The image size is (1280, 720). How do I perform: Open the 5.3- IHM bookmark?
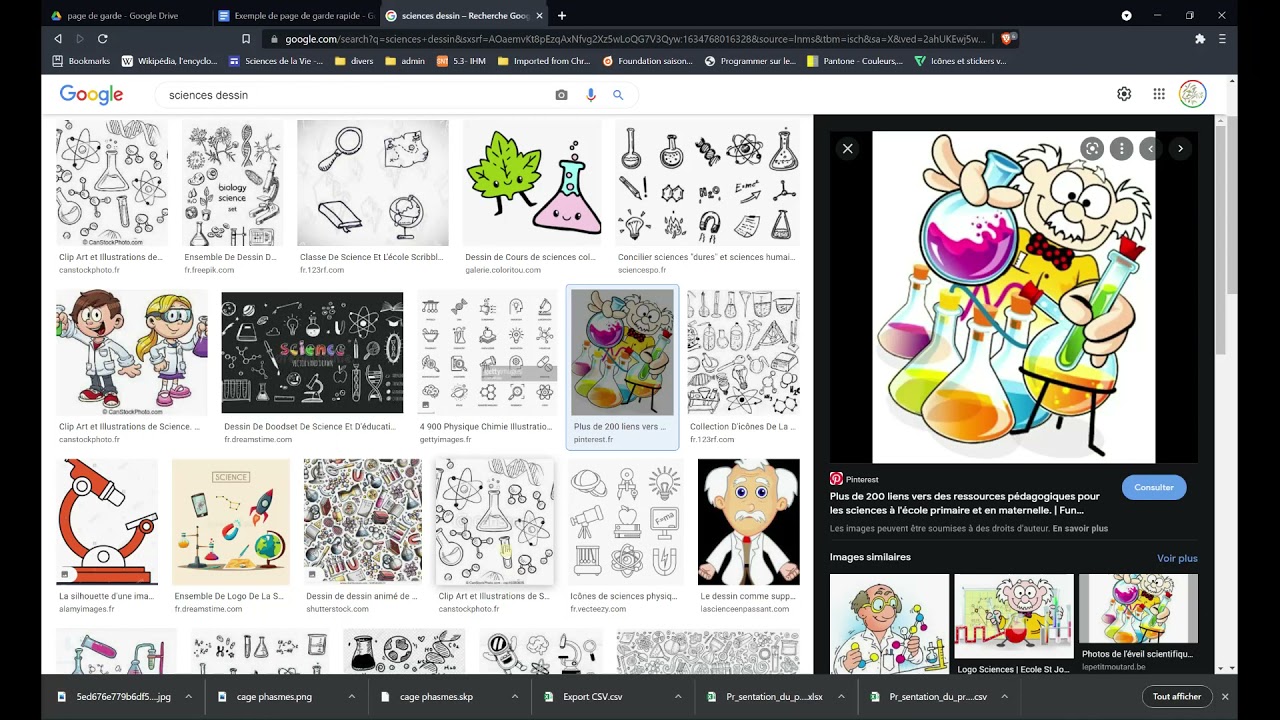461,61
